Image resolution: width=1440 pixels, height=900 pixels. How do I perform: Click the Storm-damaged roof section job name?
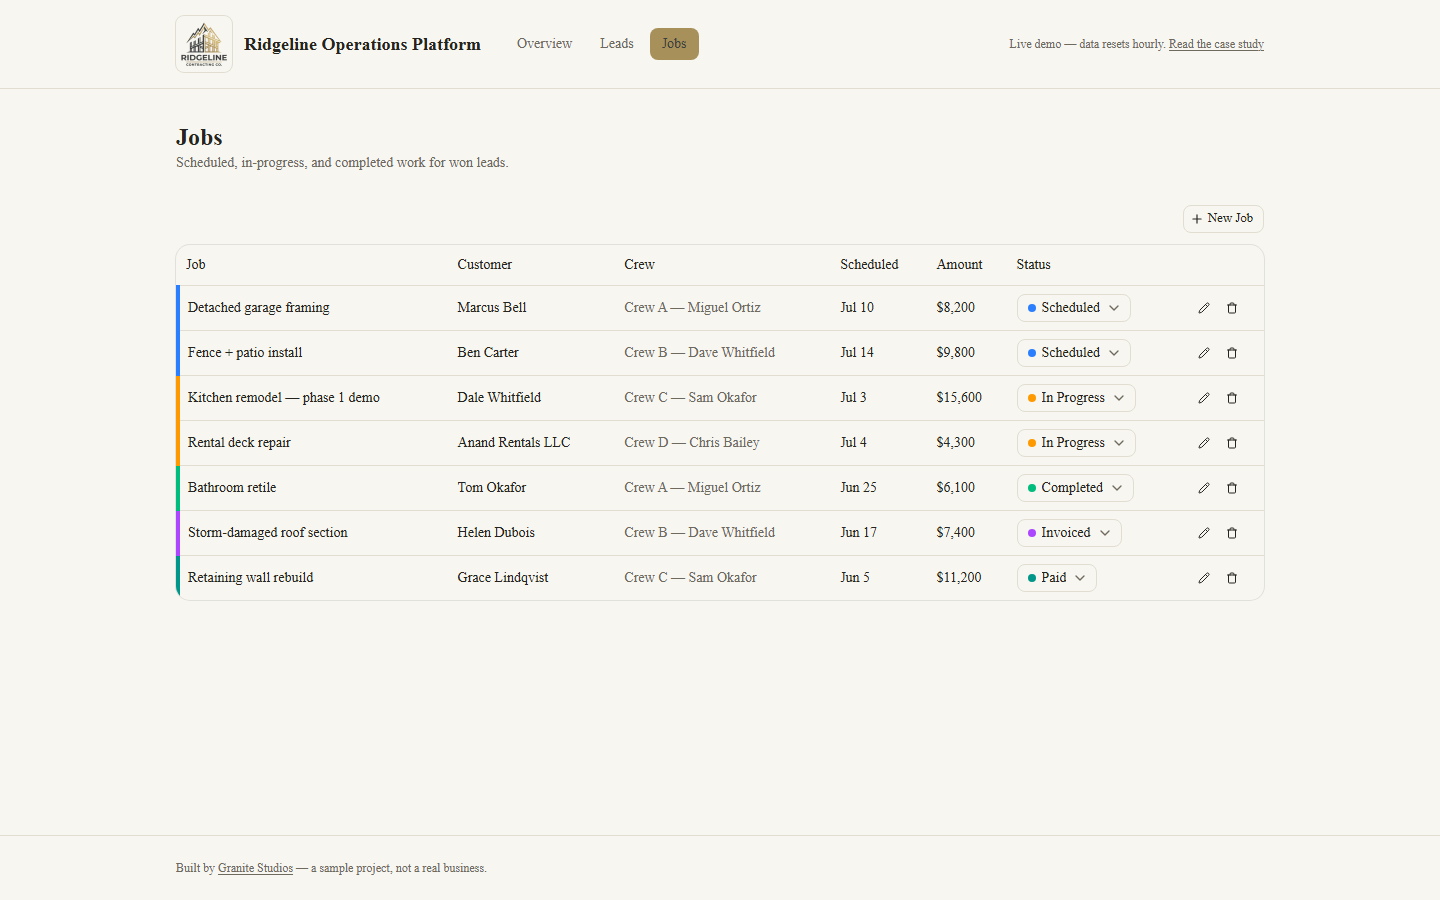coord(268,533)
